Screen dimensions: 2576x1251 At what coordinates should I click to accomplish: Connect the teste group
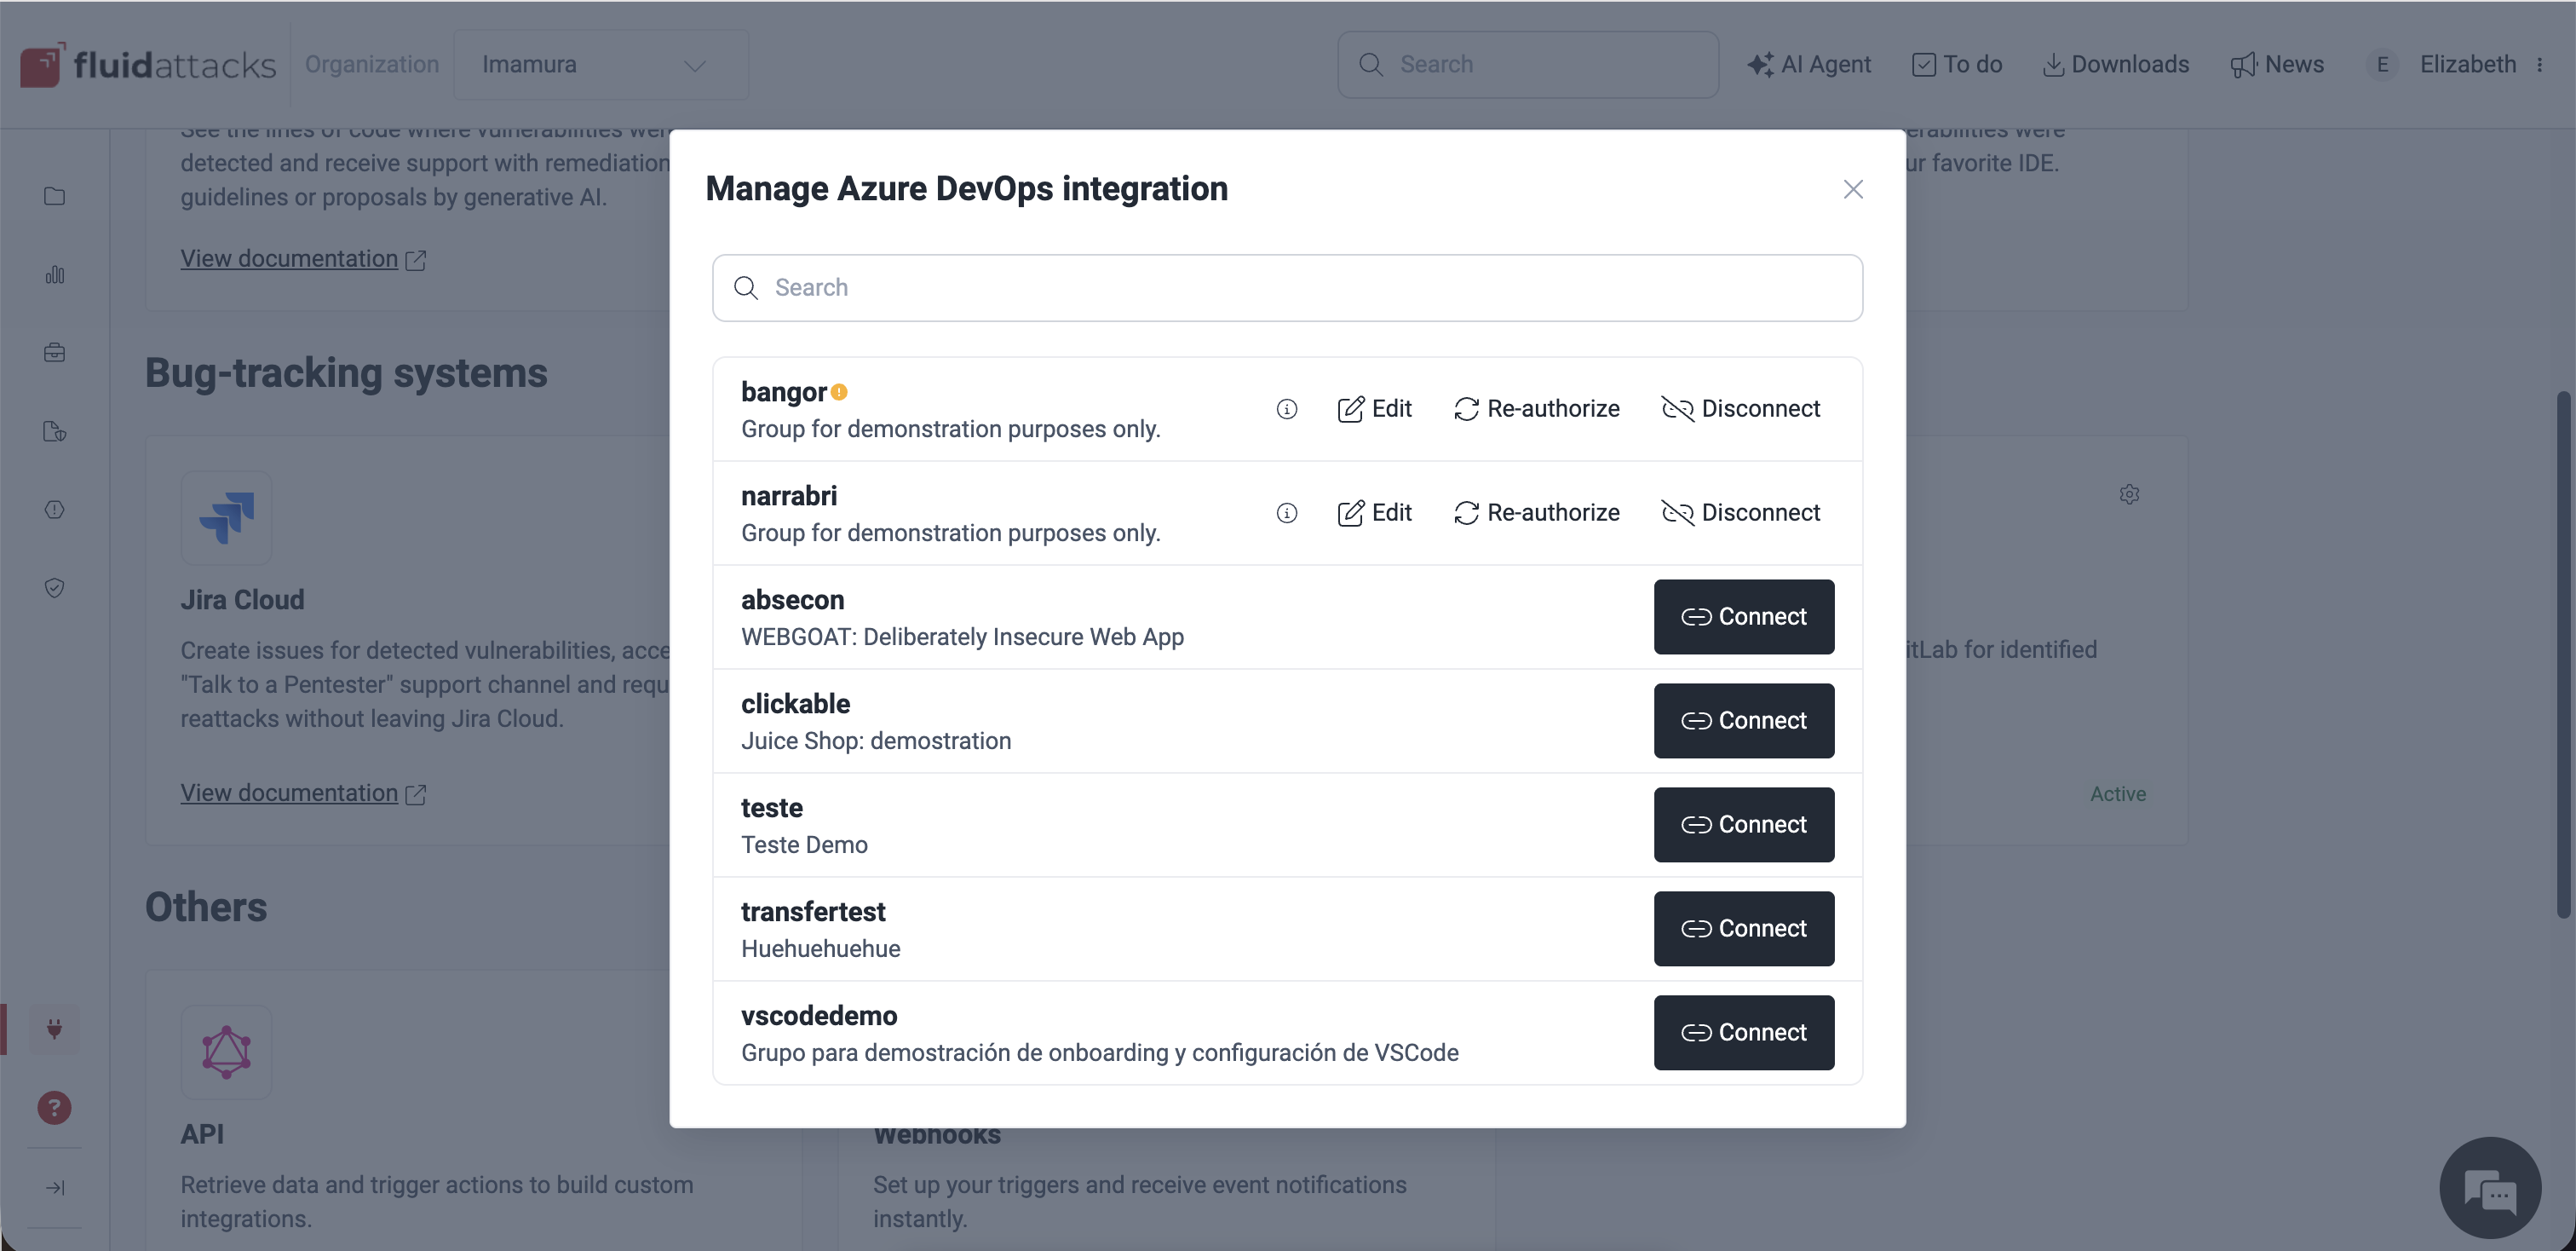(1744, 825)
